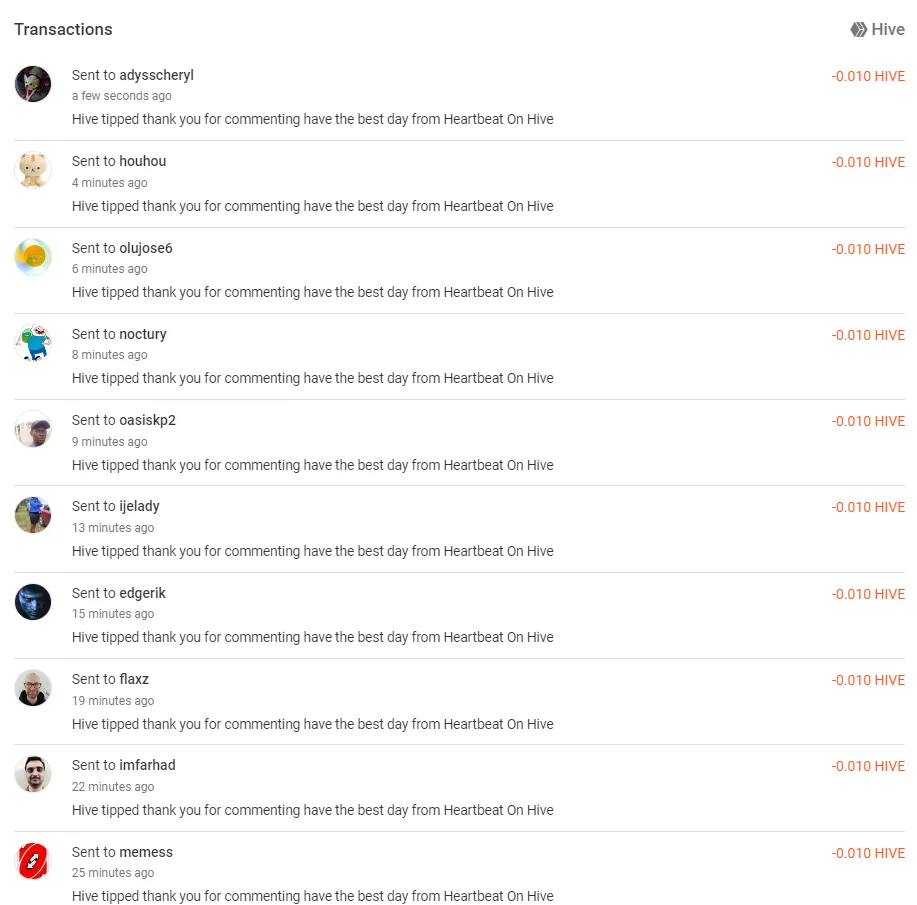Open the olujose6 username link
This screenshot has width=917, height=905.
pyautogui.click(x=146, y=248)
